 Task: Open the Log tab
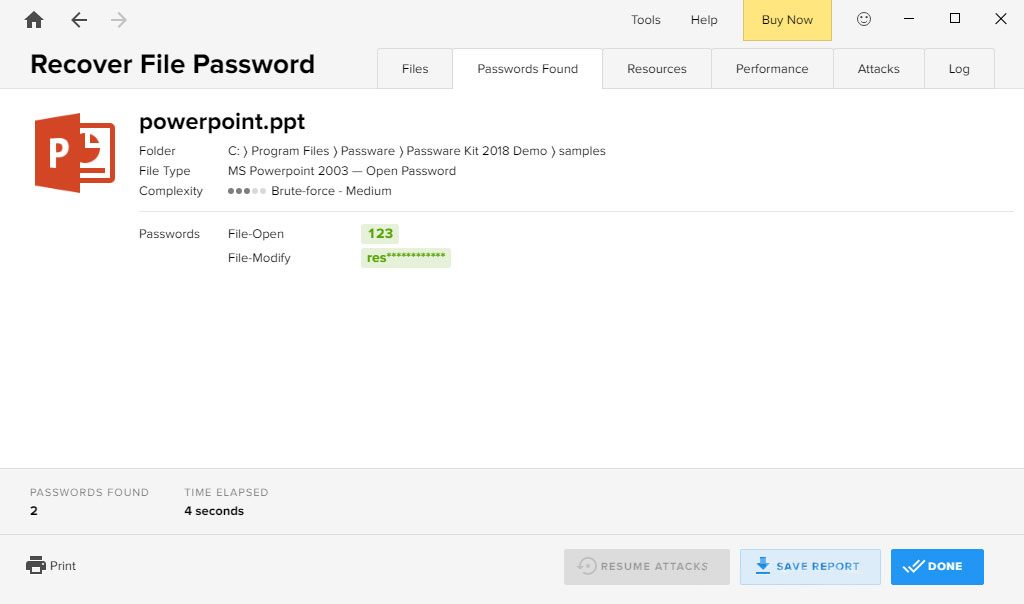[x=959, y=69]
